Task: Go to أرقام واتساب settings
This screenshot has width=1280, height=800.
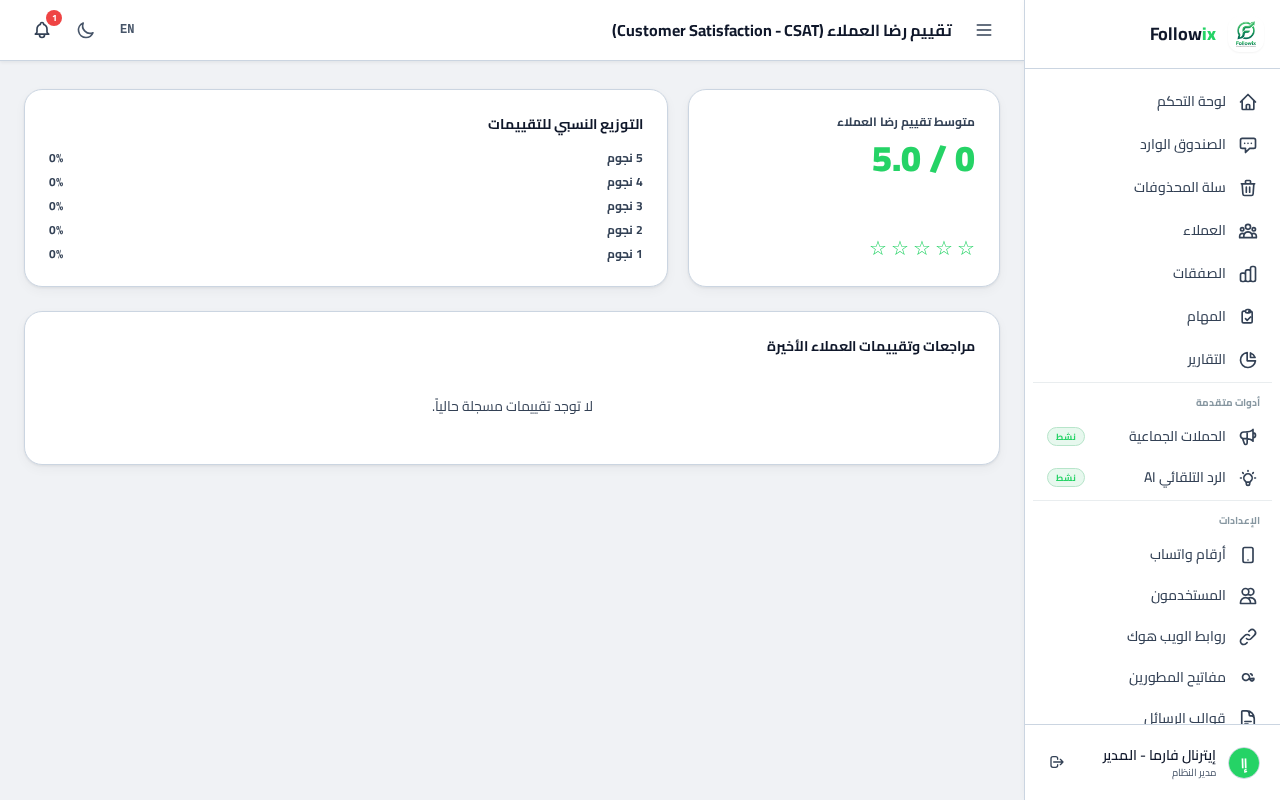Action: click(x=1152, y=555)
